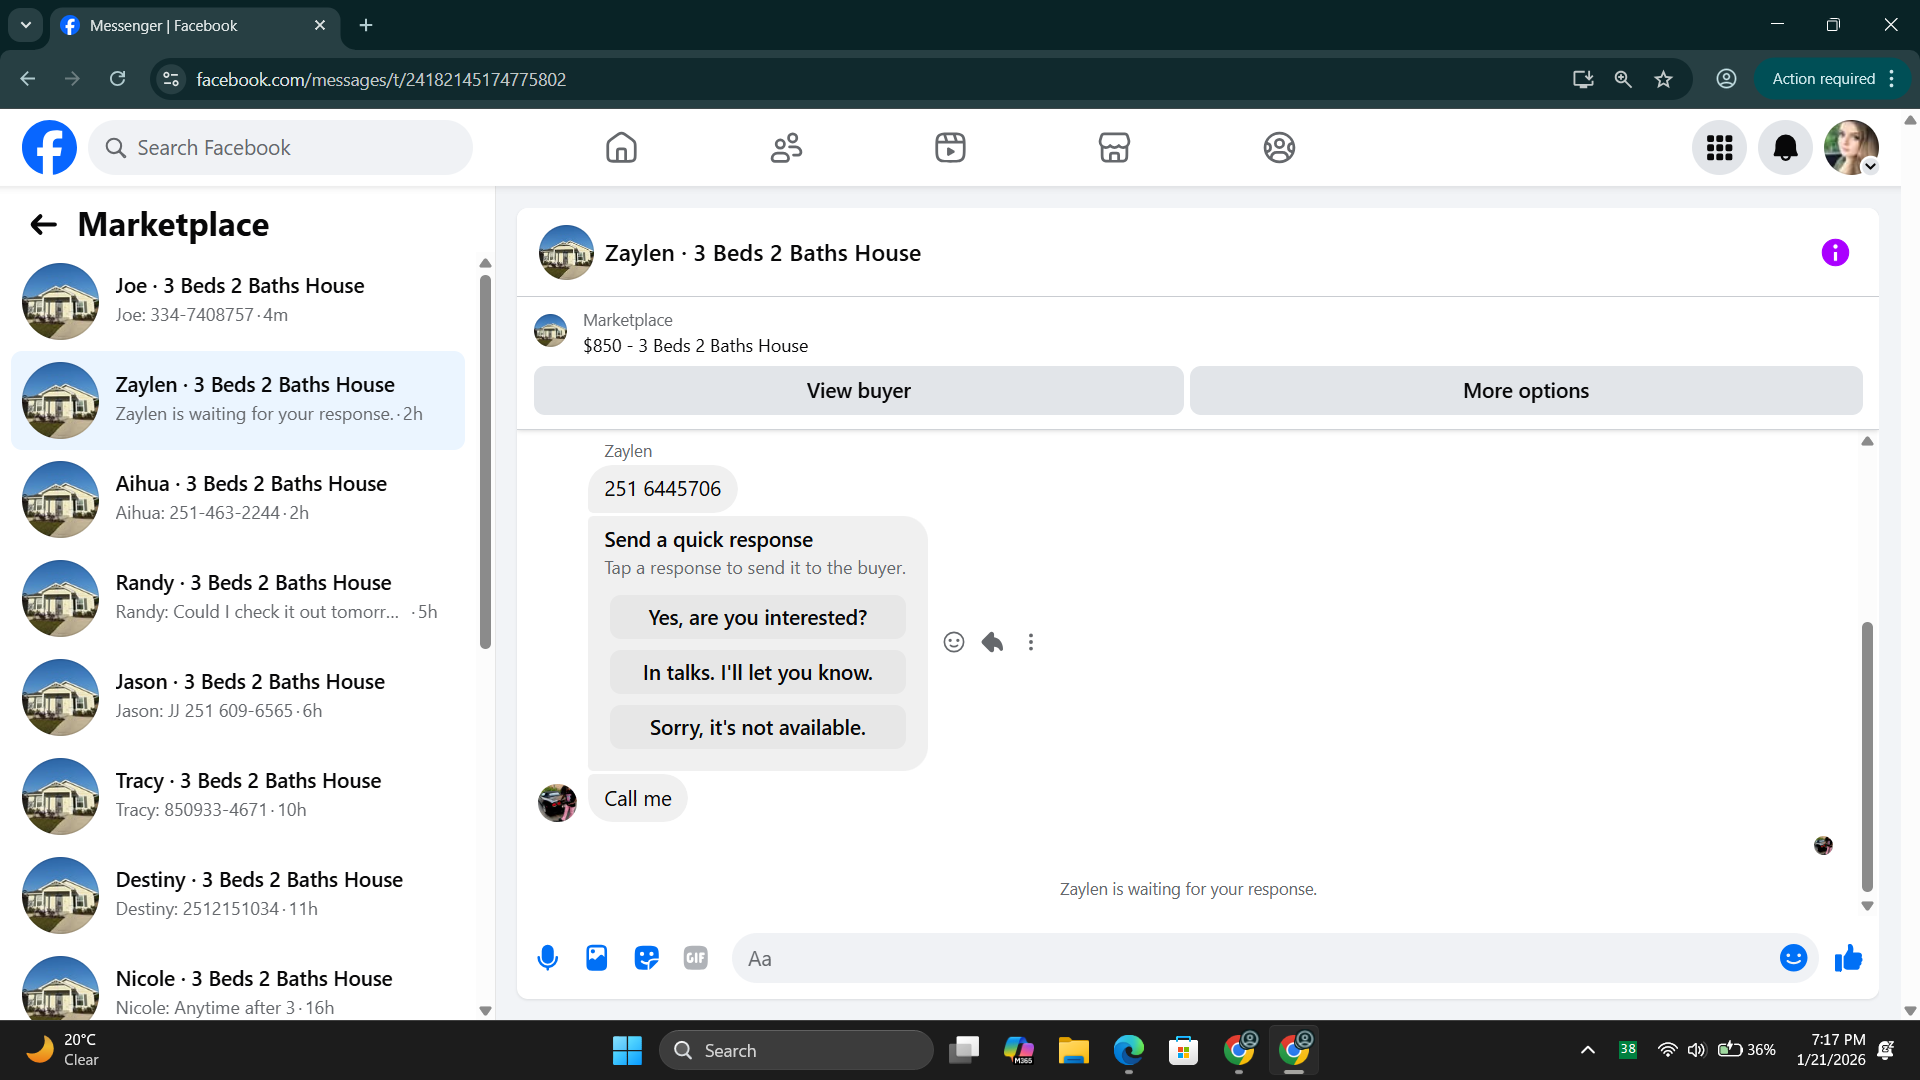1920x1080 pixels.
Task: React to message with emoji icon
Action: 954,642
